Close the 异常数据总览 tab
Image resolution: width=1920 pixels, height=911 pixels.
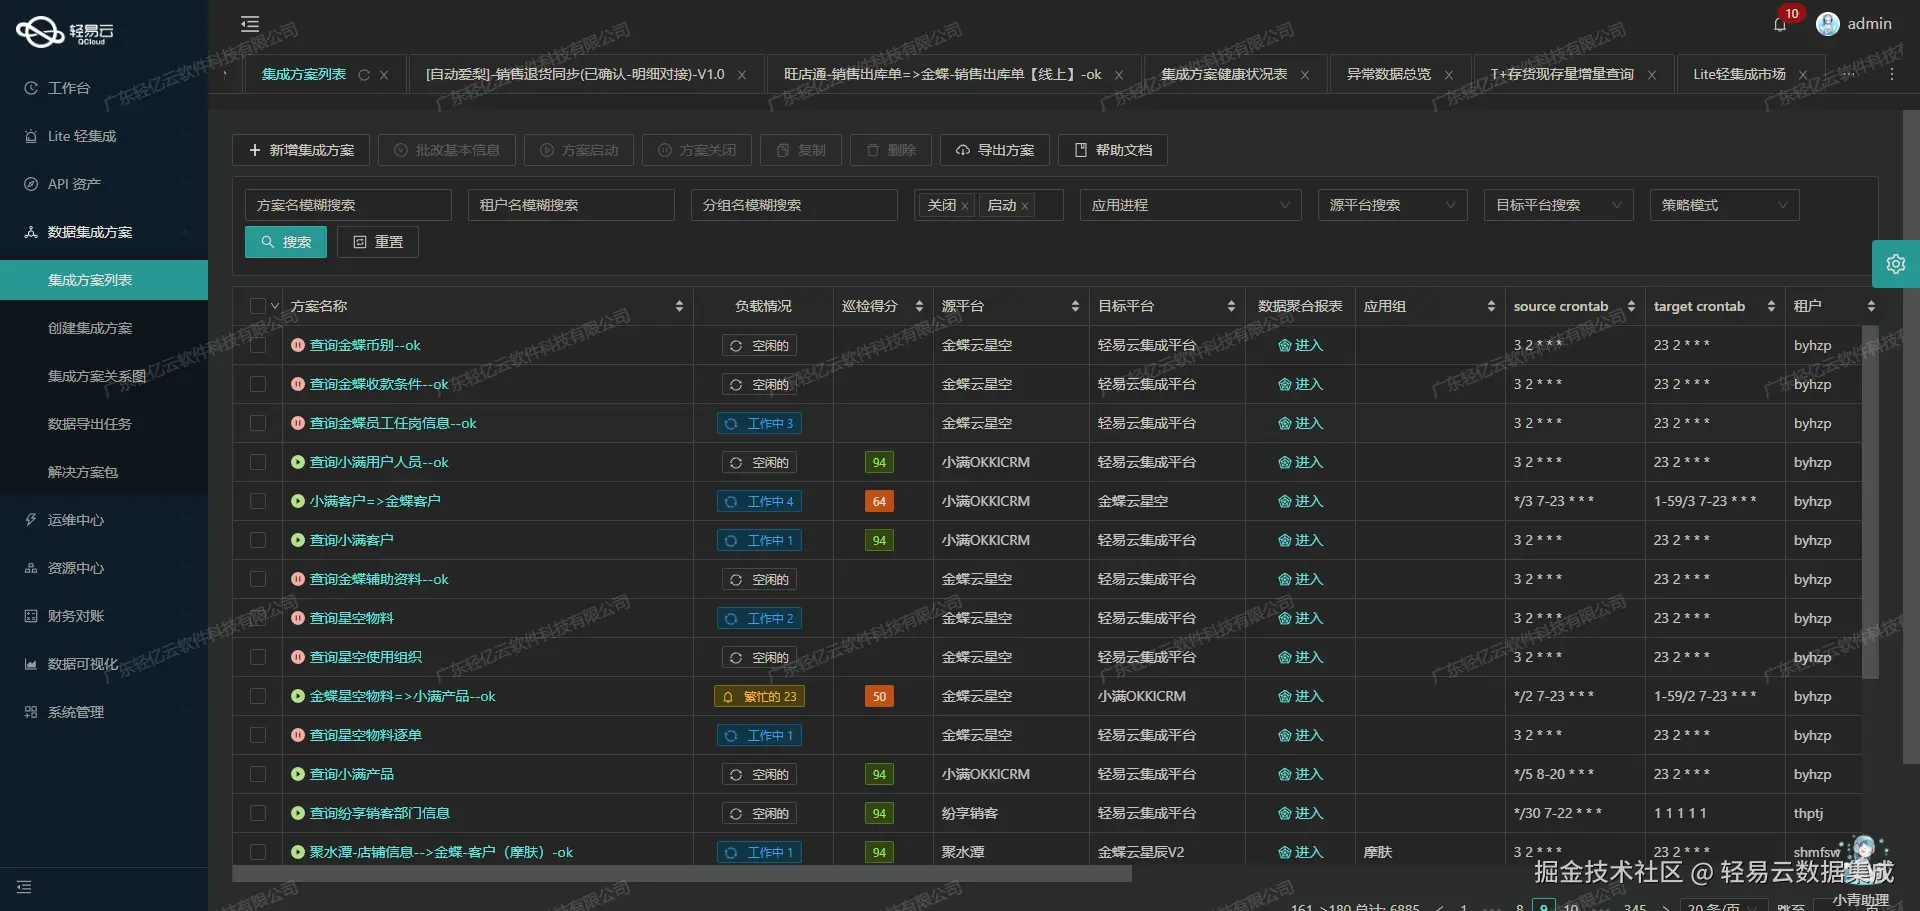pyautogui.click(x=1449, y=75)
